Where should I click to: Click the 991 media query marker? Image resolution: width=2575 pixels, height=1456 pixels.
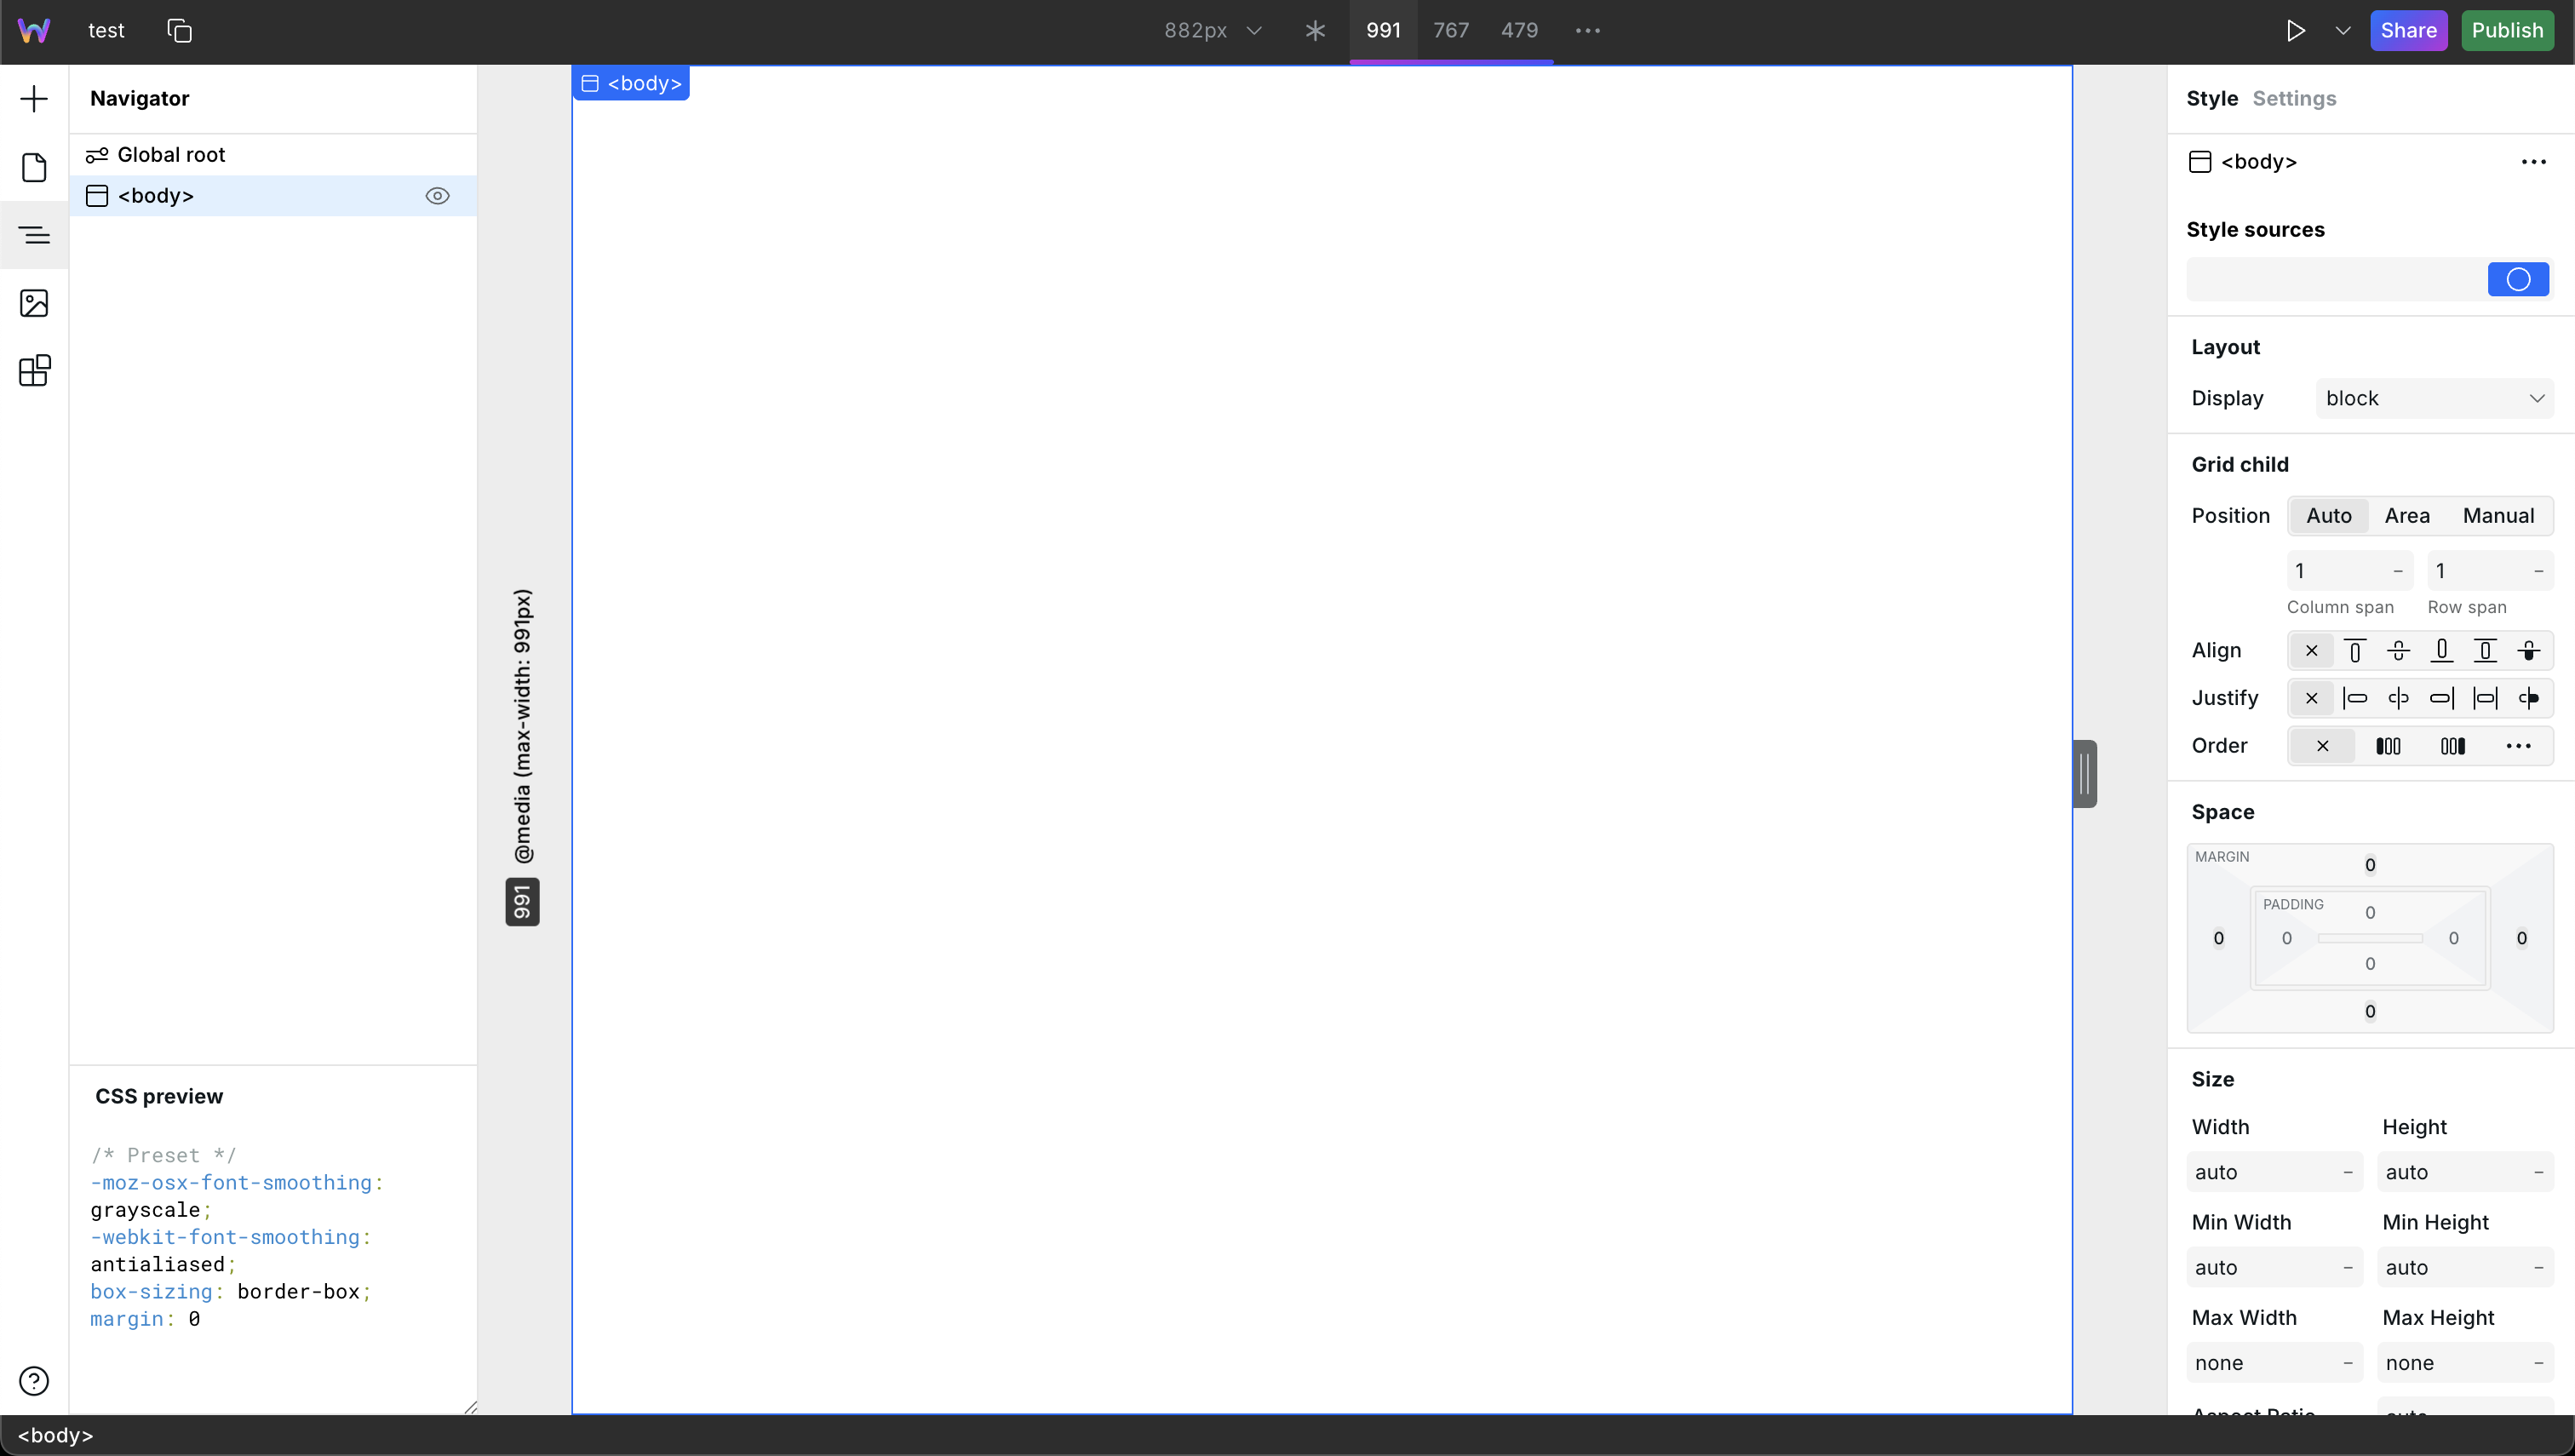(x=522, y=902)
